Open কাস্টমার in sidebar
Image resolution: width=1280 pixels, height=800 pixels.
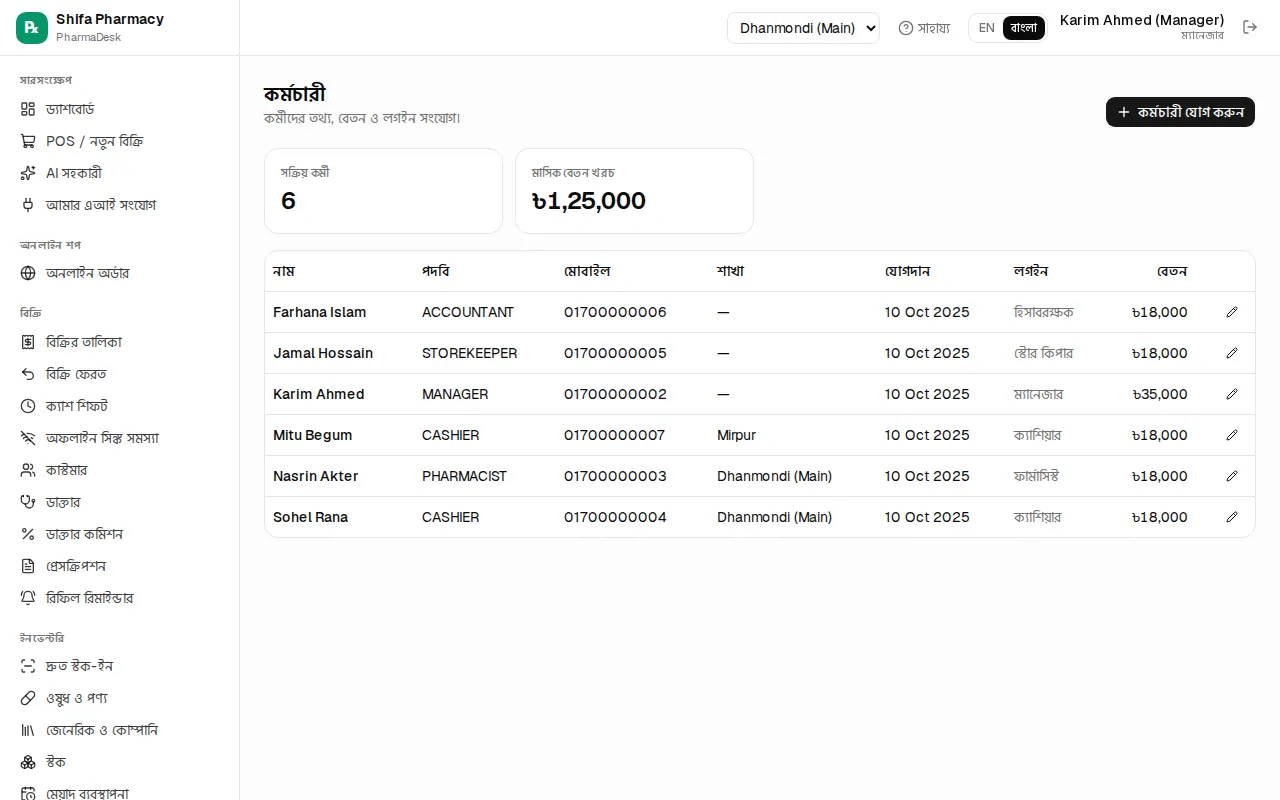[120, 470]
